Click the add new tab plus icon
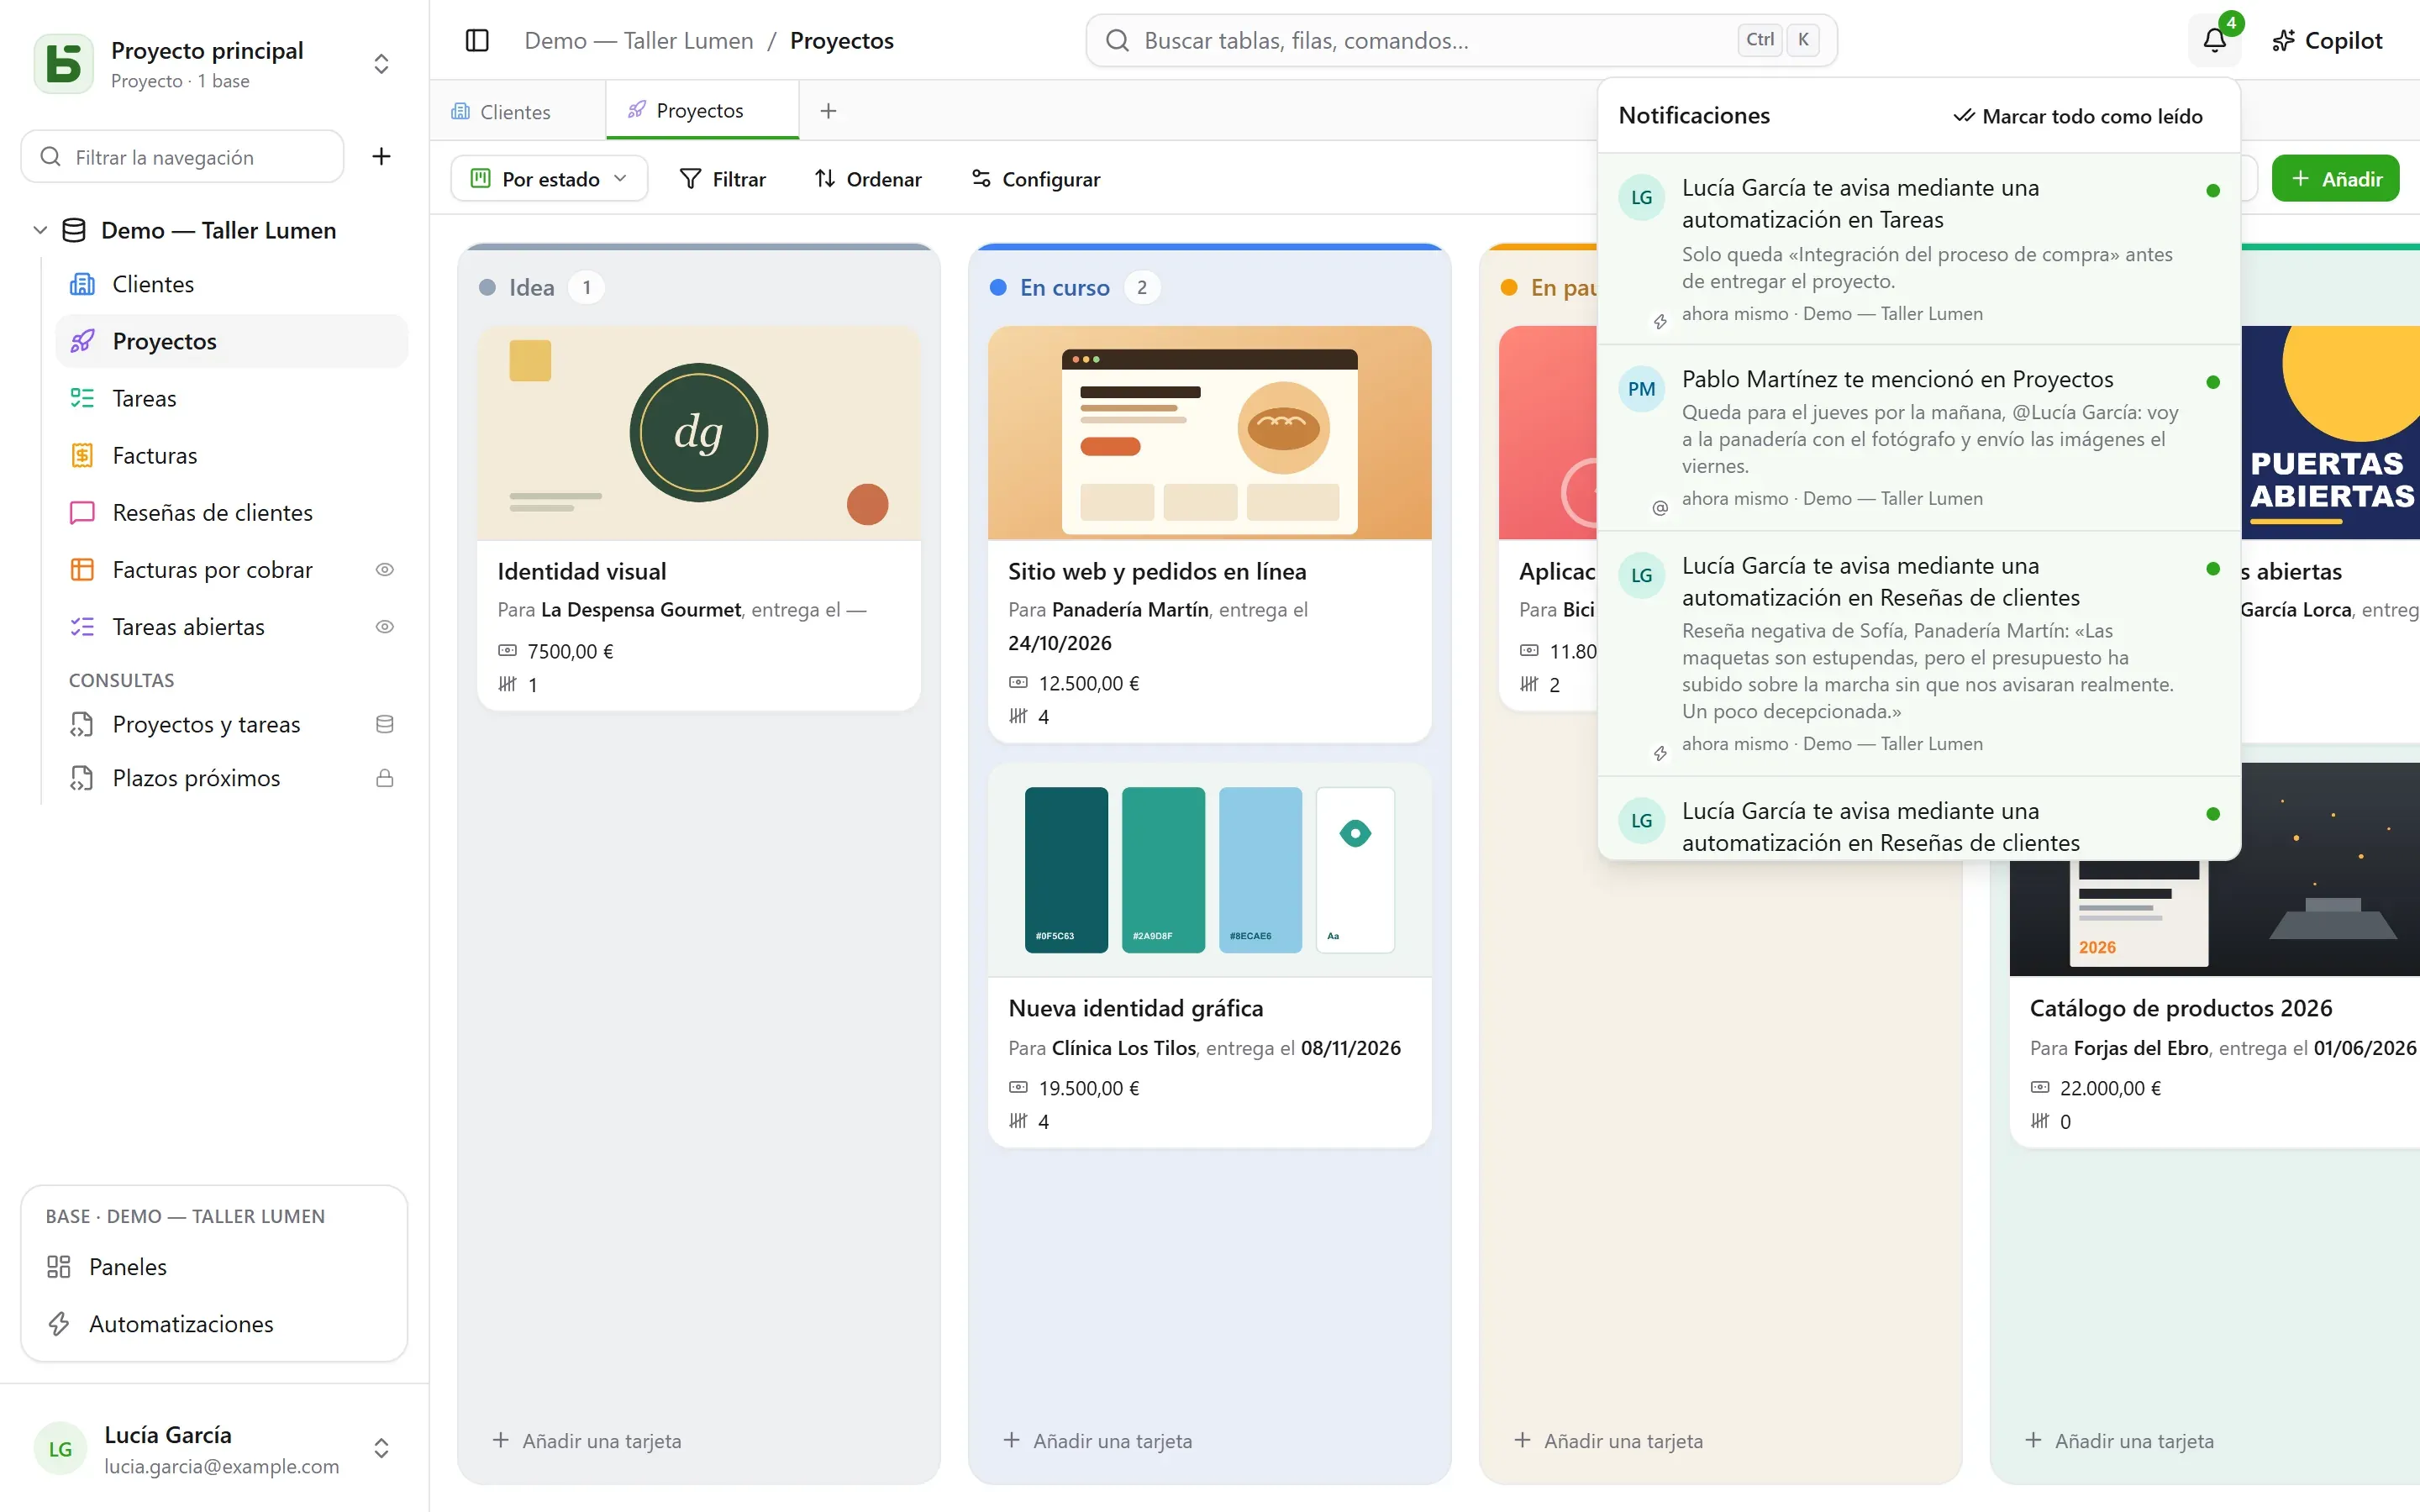2420x1512 pixels. [x=828, y=110]
